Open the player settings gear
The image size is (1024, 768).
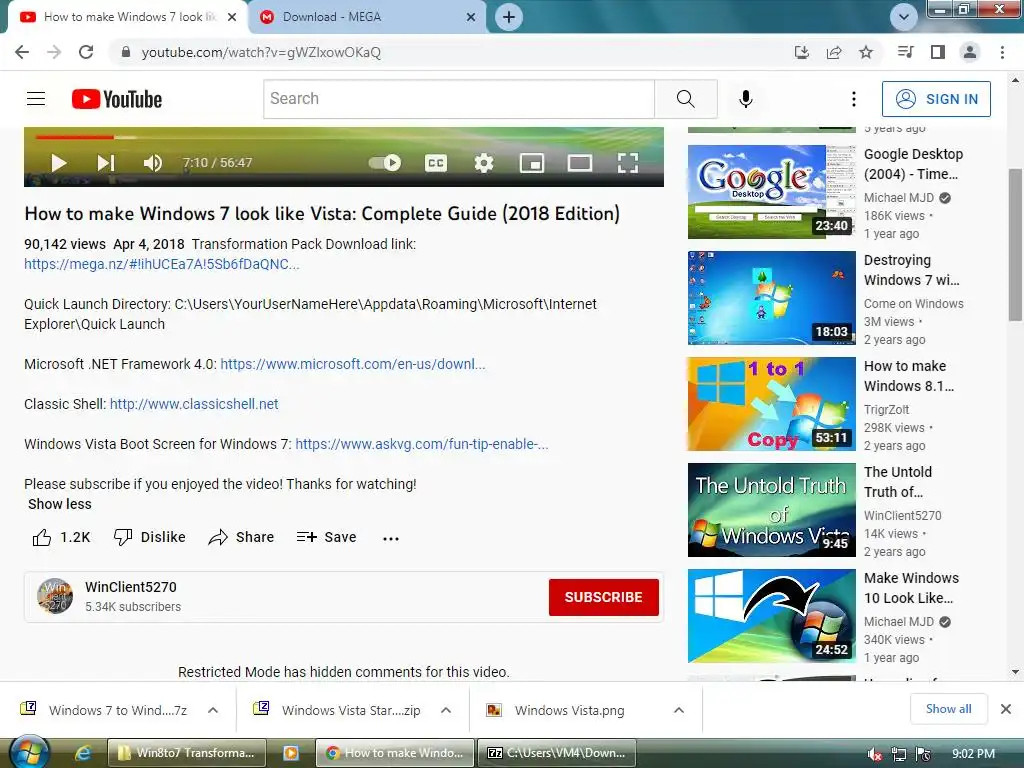[x=483, y=163]
